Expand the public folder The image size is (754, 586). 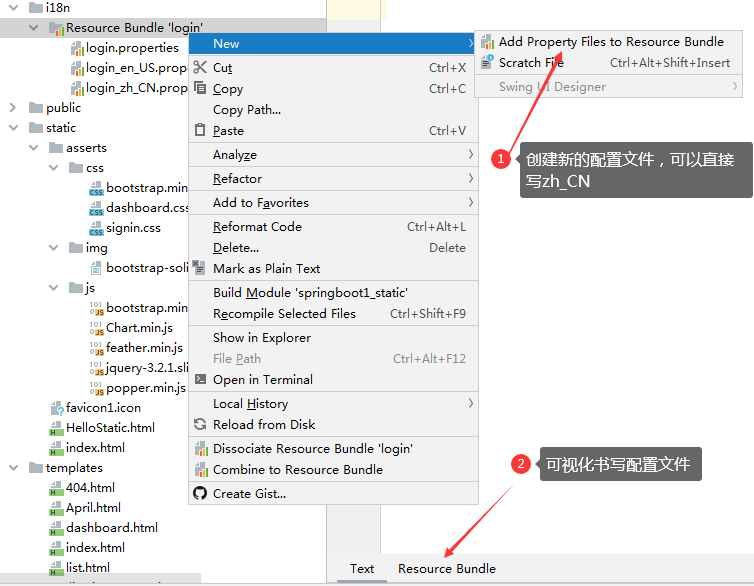(13, 108)
